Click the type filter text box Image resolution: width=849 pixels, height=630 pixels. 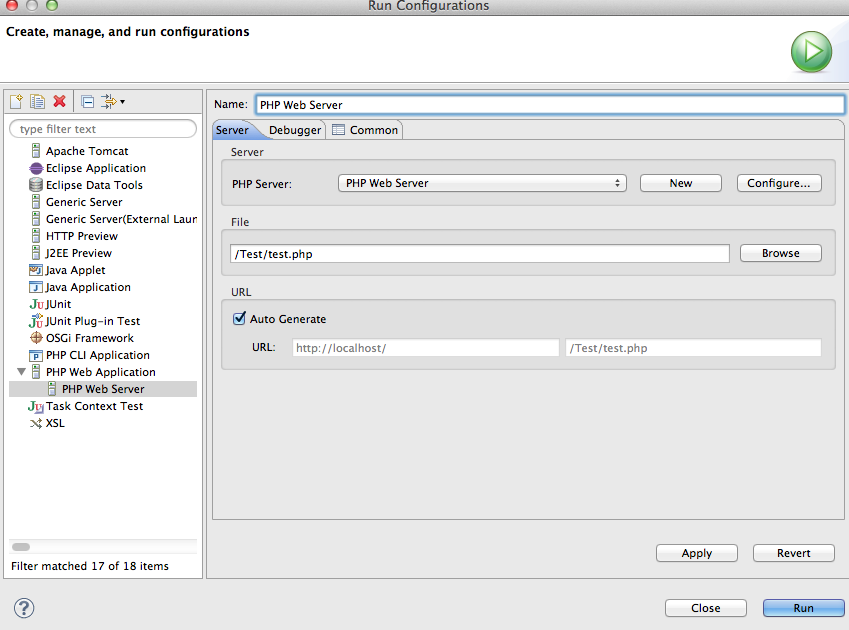pyautogui.click(x=103, y=129)
